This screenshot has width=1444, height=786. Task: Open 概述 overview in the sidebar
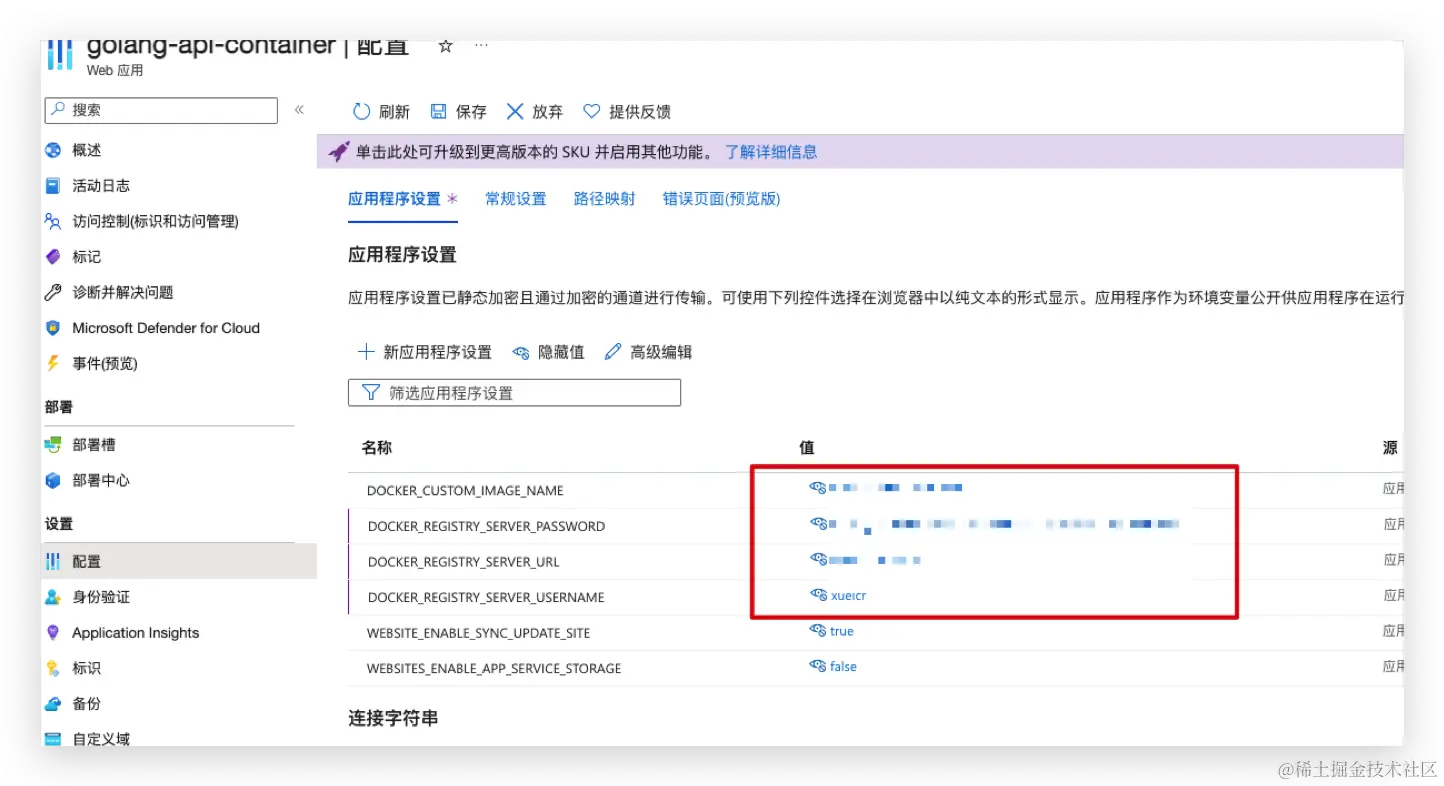point(86,150)
